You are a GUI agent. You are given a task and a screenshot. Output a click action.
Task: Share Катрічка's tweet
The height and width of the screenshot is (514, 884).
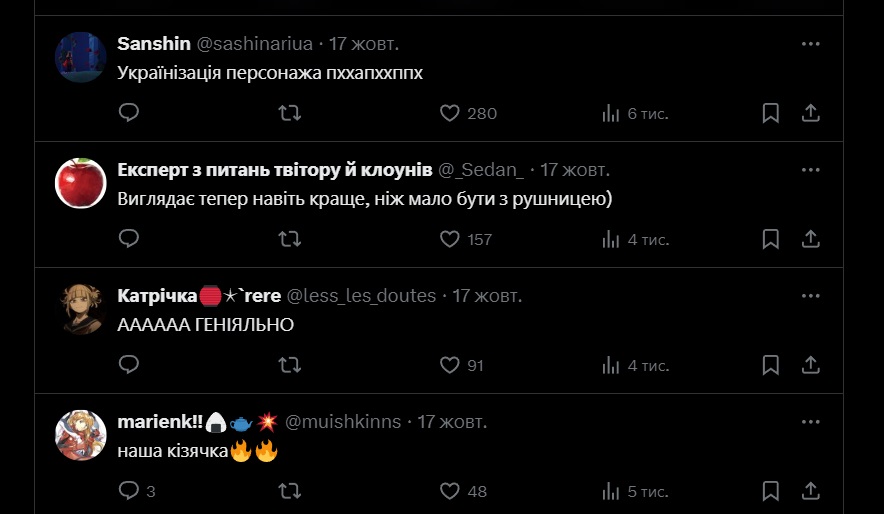(811, 365)
